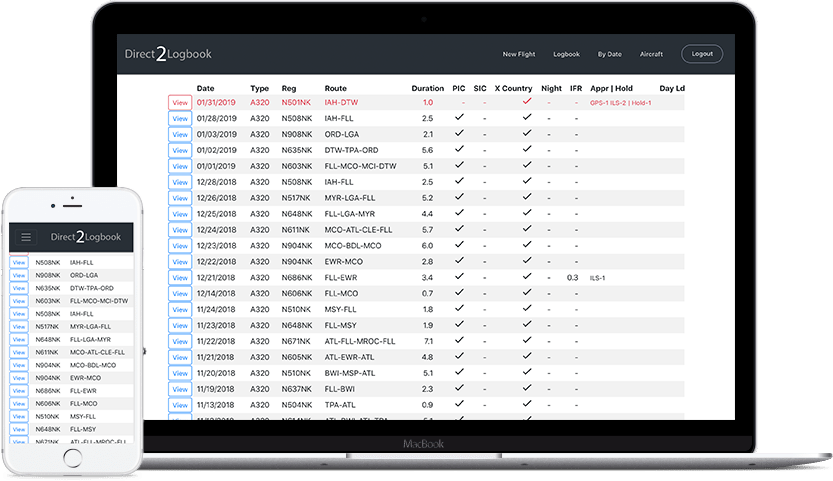
Task: Click View for the 11/20/2018 BWI-MSP-ATL flight
Action: (180, 373)
